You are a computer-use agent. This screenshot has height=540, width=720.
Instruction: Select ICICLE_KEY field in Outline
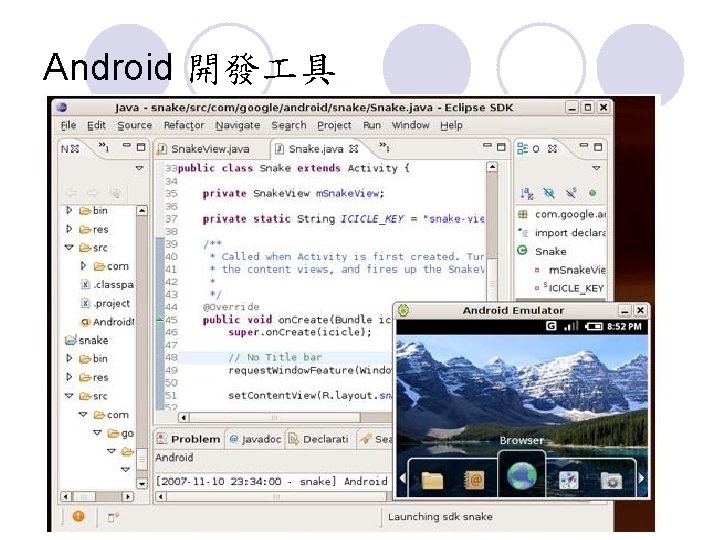[x=569, y=288]
